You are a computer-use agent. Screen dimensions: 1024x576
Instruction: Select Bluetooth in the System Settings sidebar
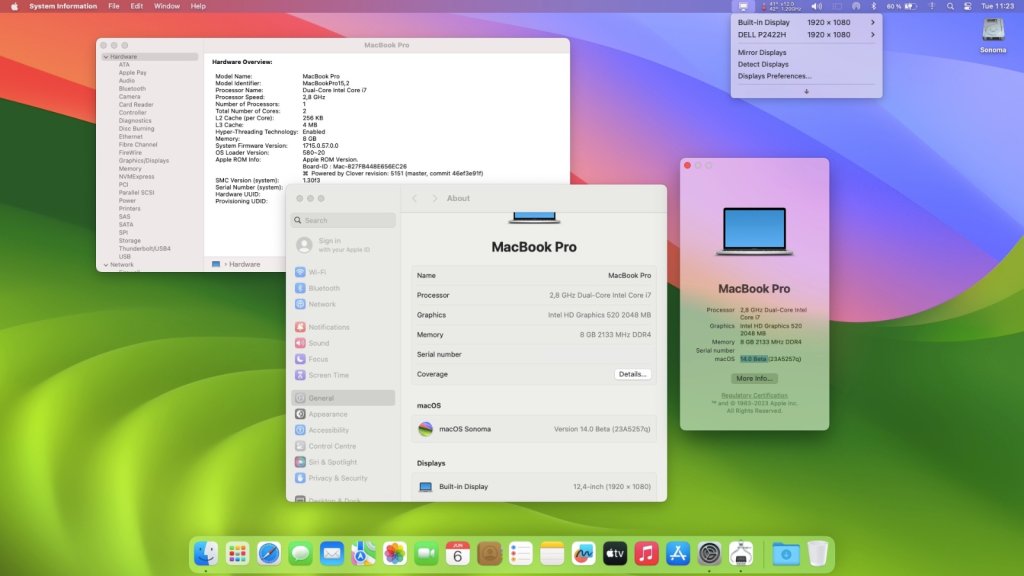point(323,288)
